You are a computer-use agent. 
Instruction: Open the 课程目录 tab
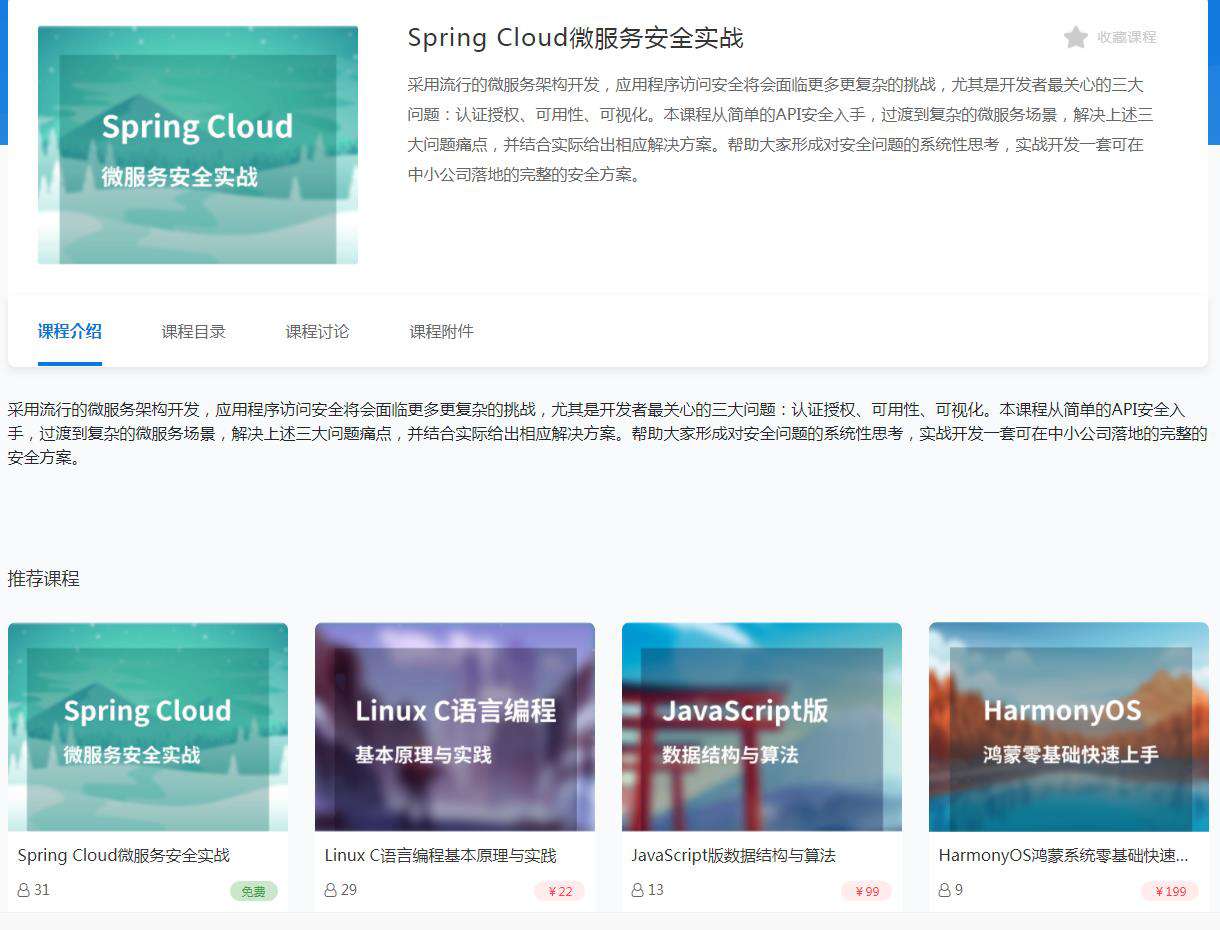194,331
